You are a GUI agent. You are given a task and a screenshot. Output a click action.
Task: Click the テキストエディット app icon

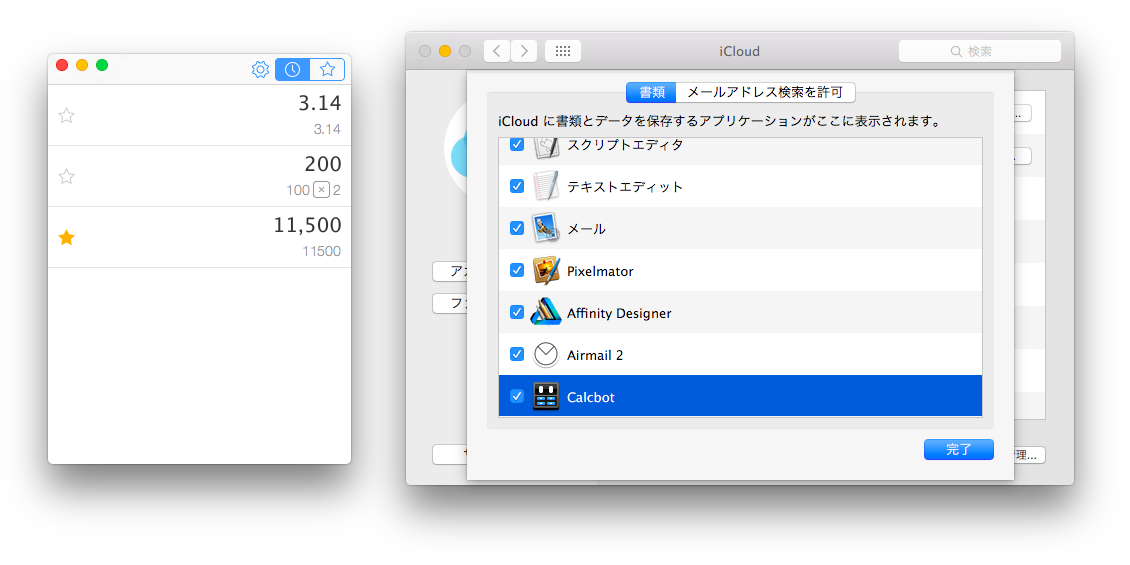coord(546,186)
